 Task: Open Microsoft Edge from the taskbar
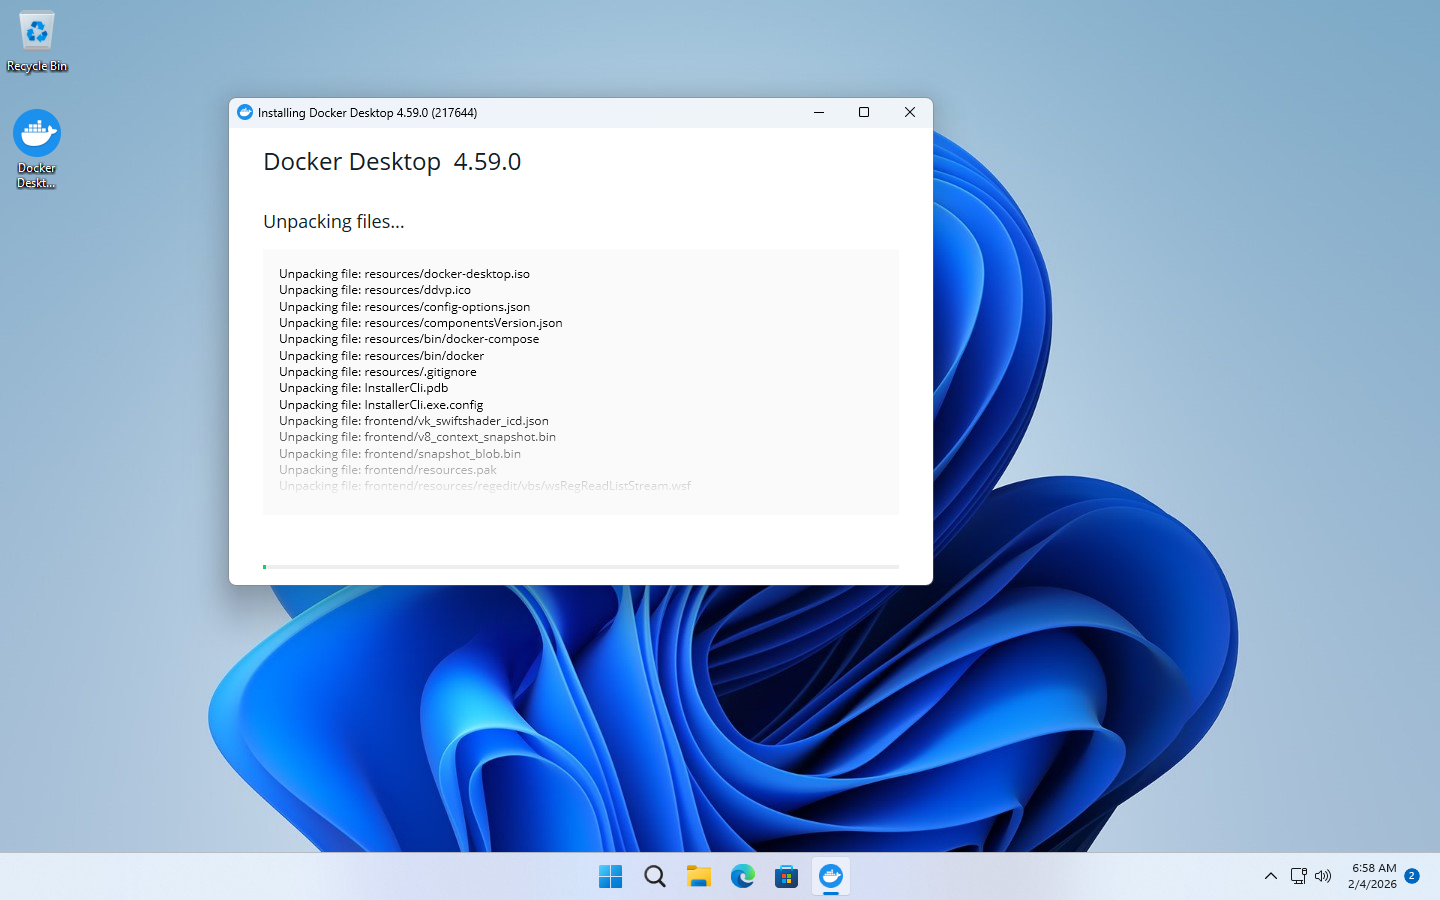tap(742, 877)
